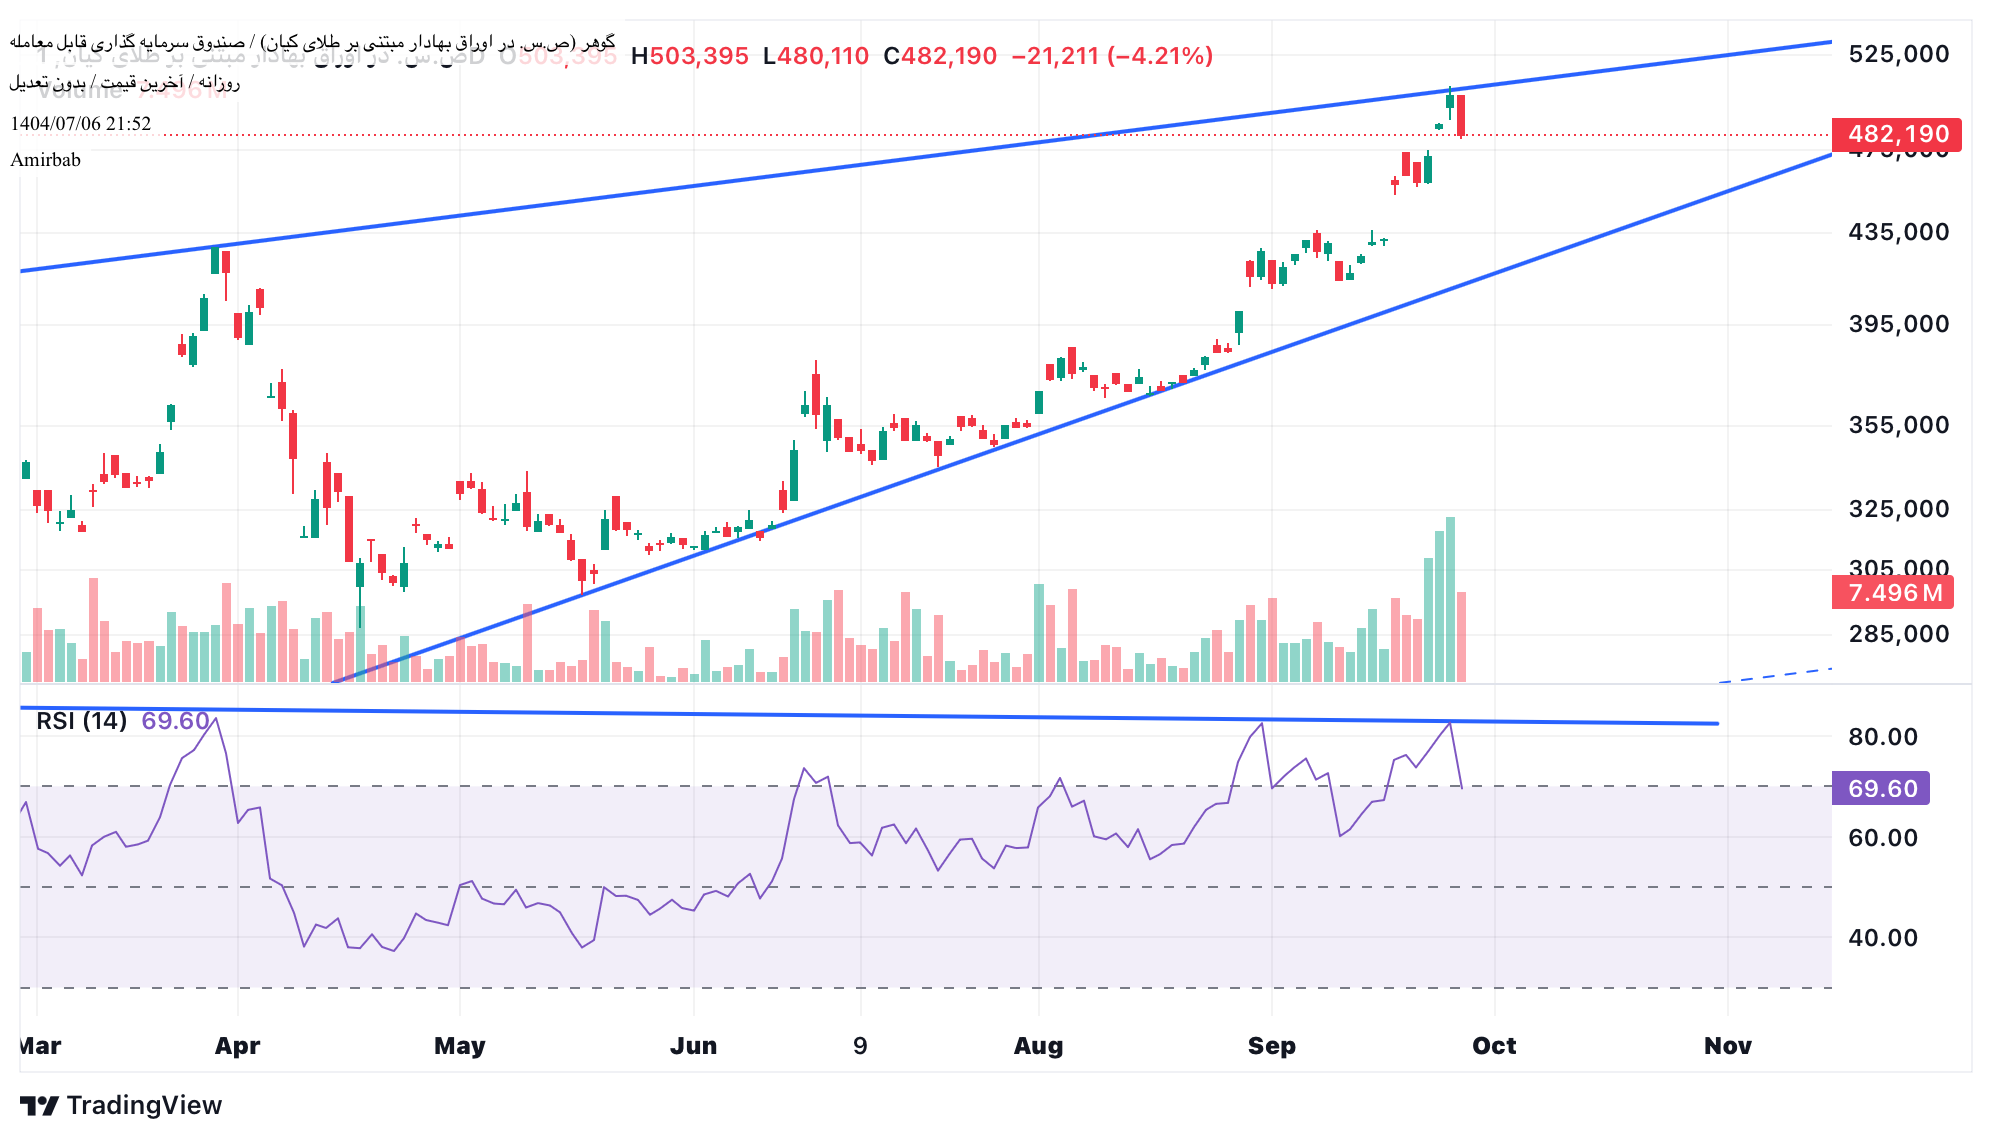Click the −21,211 (−4.21%) change value
This screenshot has height=1142, width=1992.
tap(1112, 56)
